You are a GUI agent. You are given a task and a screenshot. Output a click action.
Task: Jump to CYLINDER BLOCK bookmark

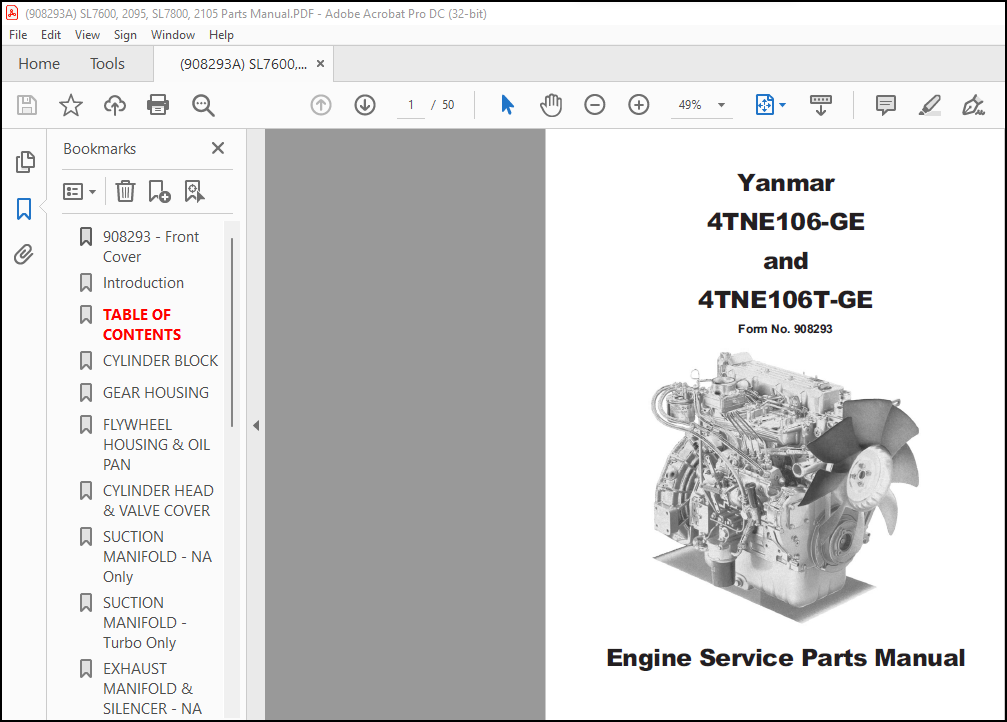point(160,361)
